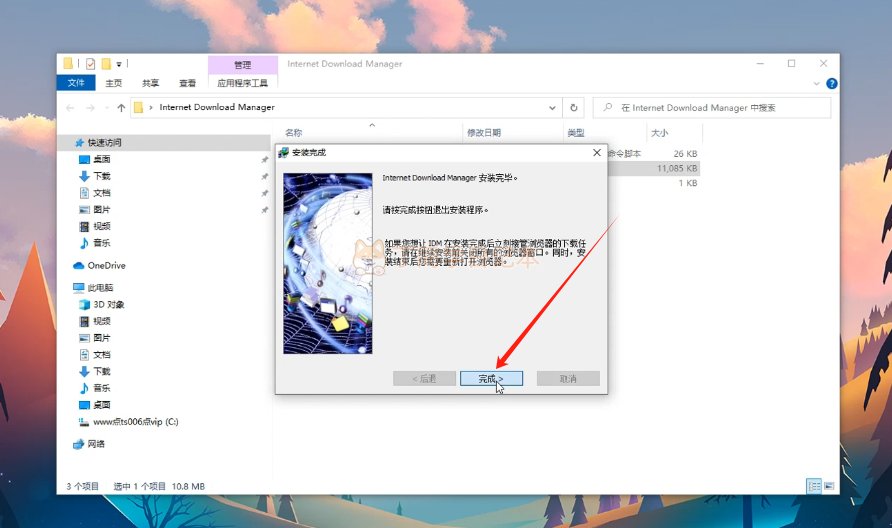Sort files by the 大小 column header
Image resolution: width=892 pixels, height=528 pixels.
click(x=659, y=133)
